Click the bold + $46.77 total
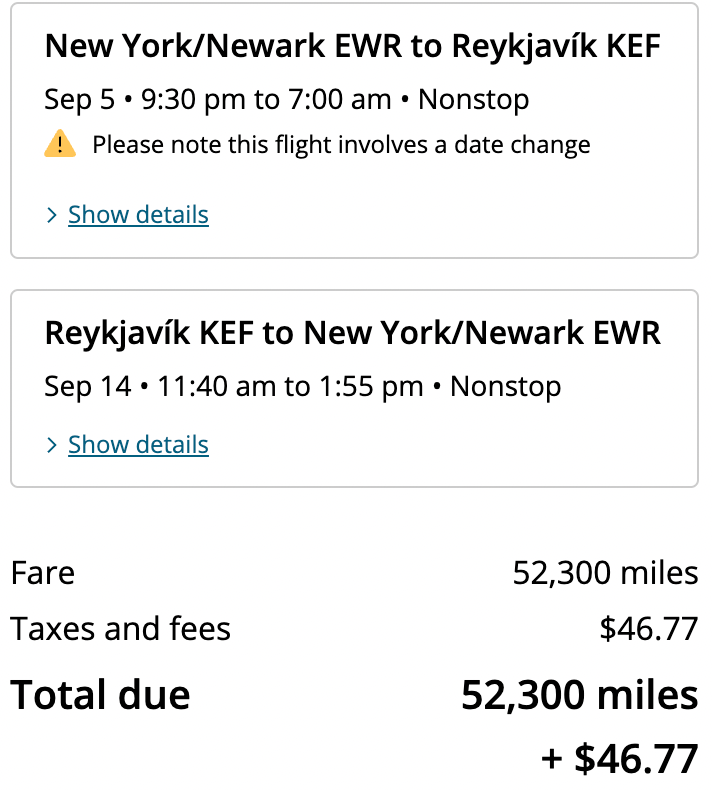Screen dimensions: 712x790 click(x=619, y=759)
